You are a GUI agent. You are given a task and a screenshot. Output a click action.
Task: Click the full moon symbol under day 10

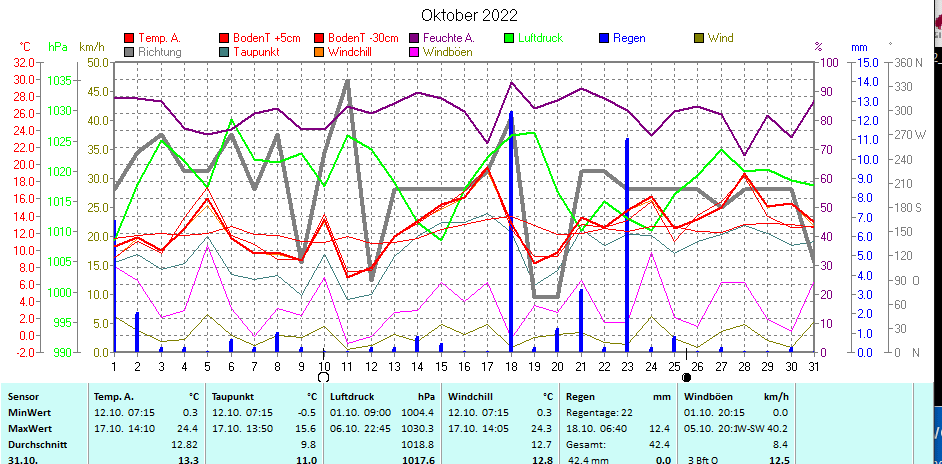tap(323, 377)
